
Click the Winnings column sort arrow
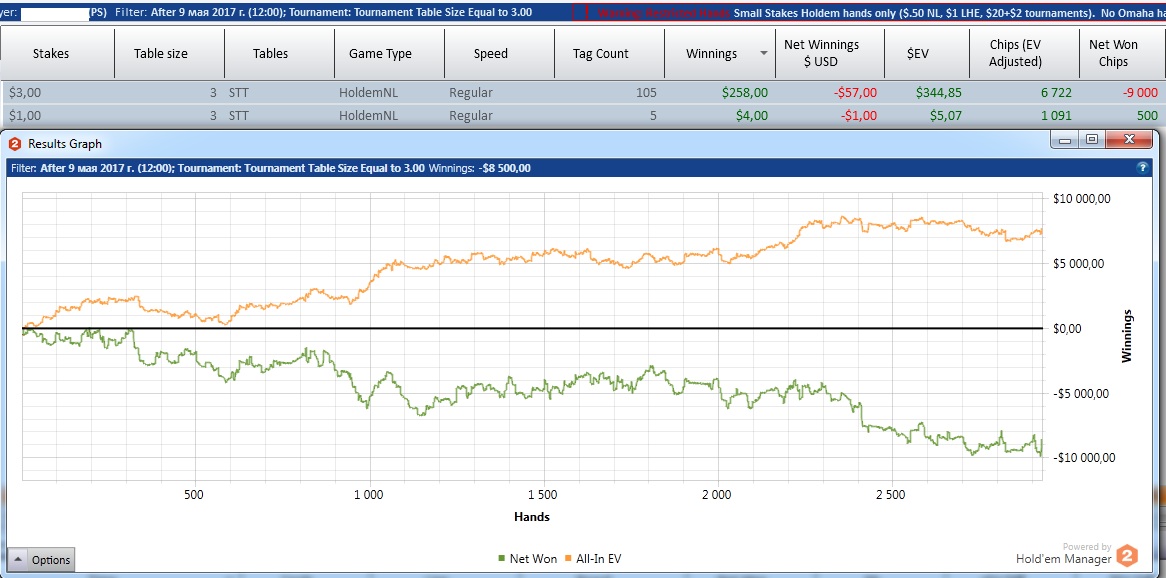coord(764,54)
